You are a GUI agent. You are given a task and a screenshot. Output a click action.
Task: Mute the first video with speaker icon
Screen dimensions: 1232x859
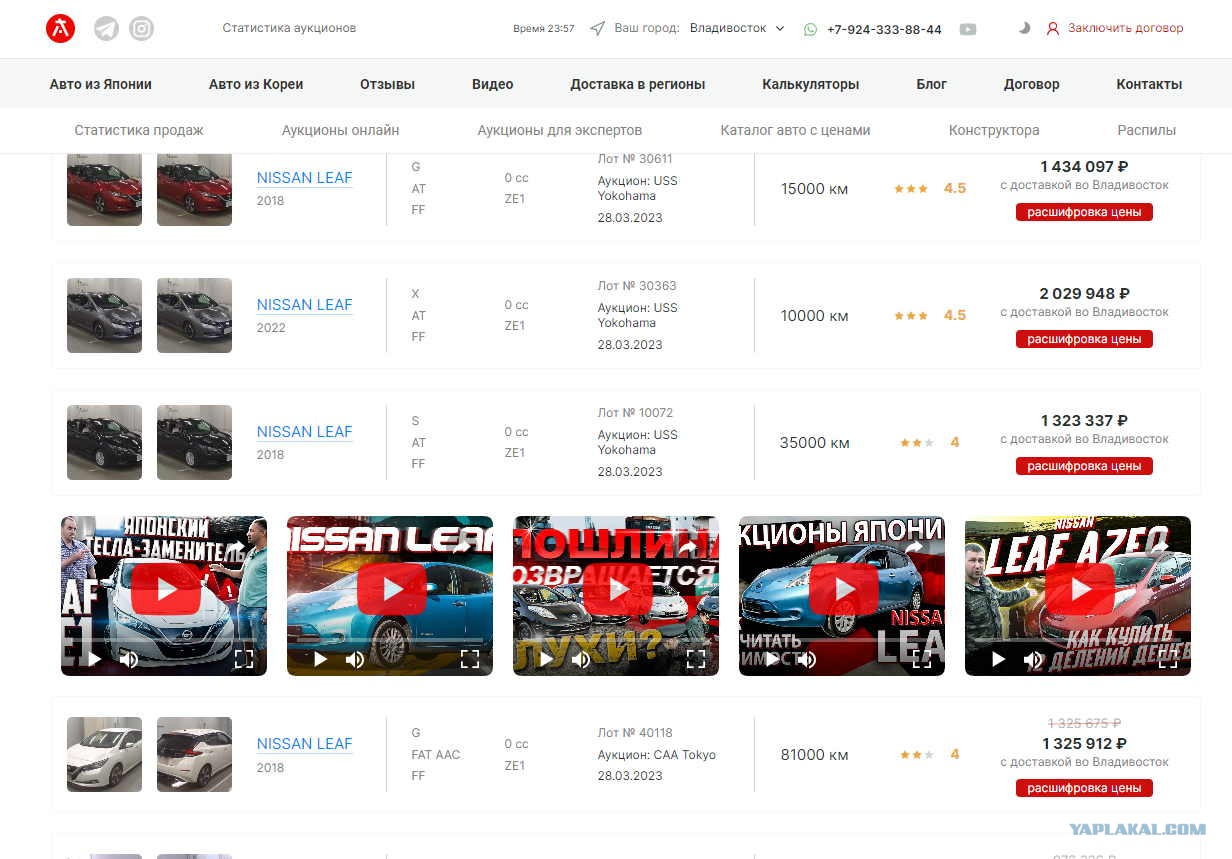[x=129, y=659]
